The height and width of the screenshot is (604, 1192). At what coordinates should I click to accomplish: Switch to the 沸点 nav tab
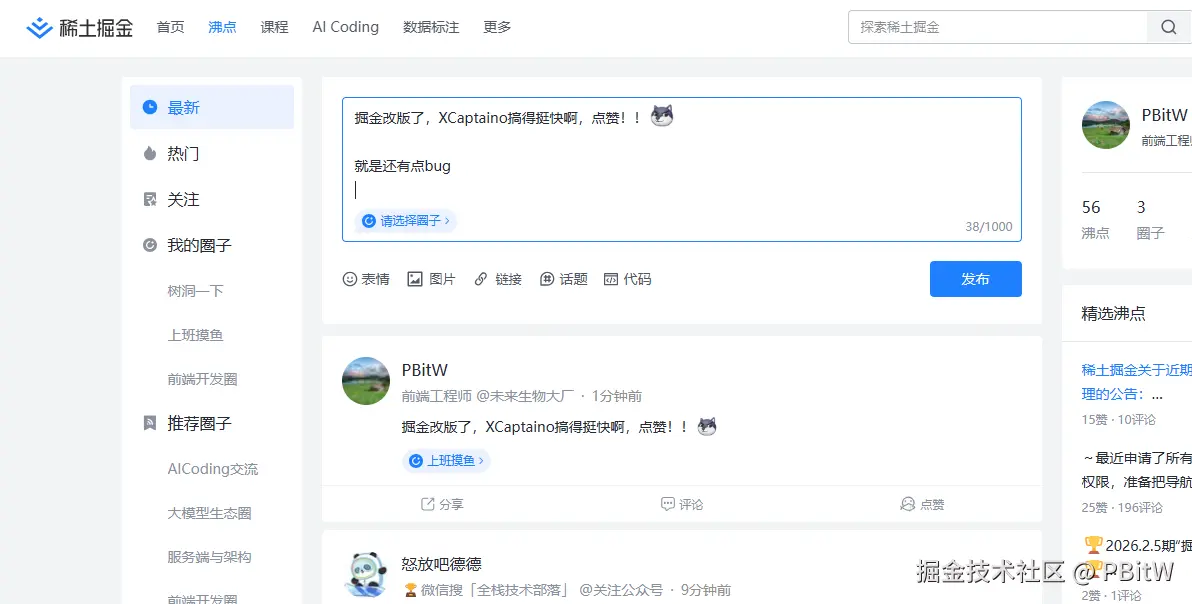[222, 27]
